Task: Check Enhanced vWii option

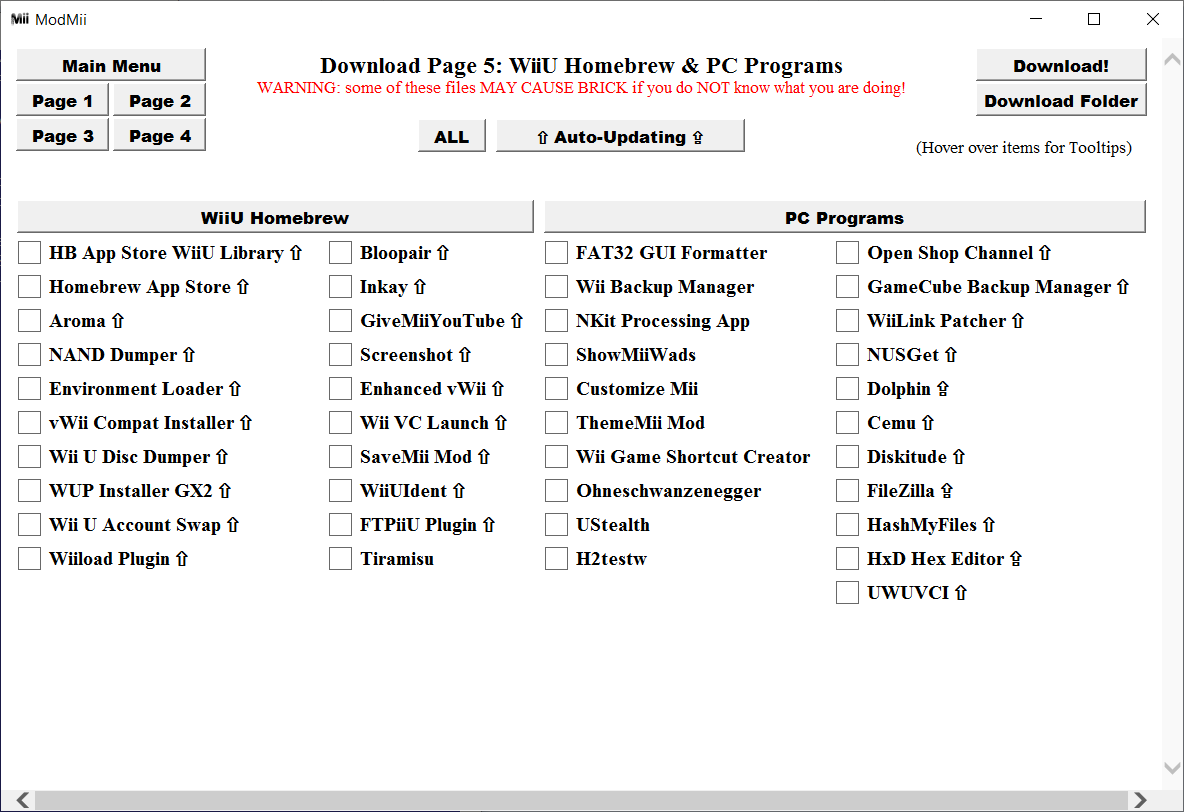Action: coord(341,389)
